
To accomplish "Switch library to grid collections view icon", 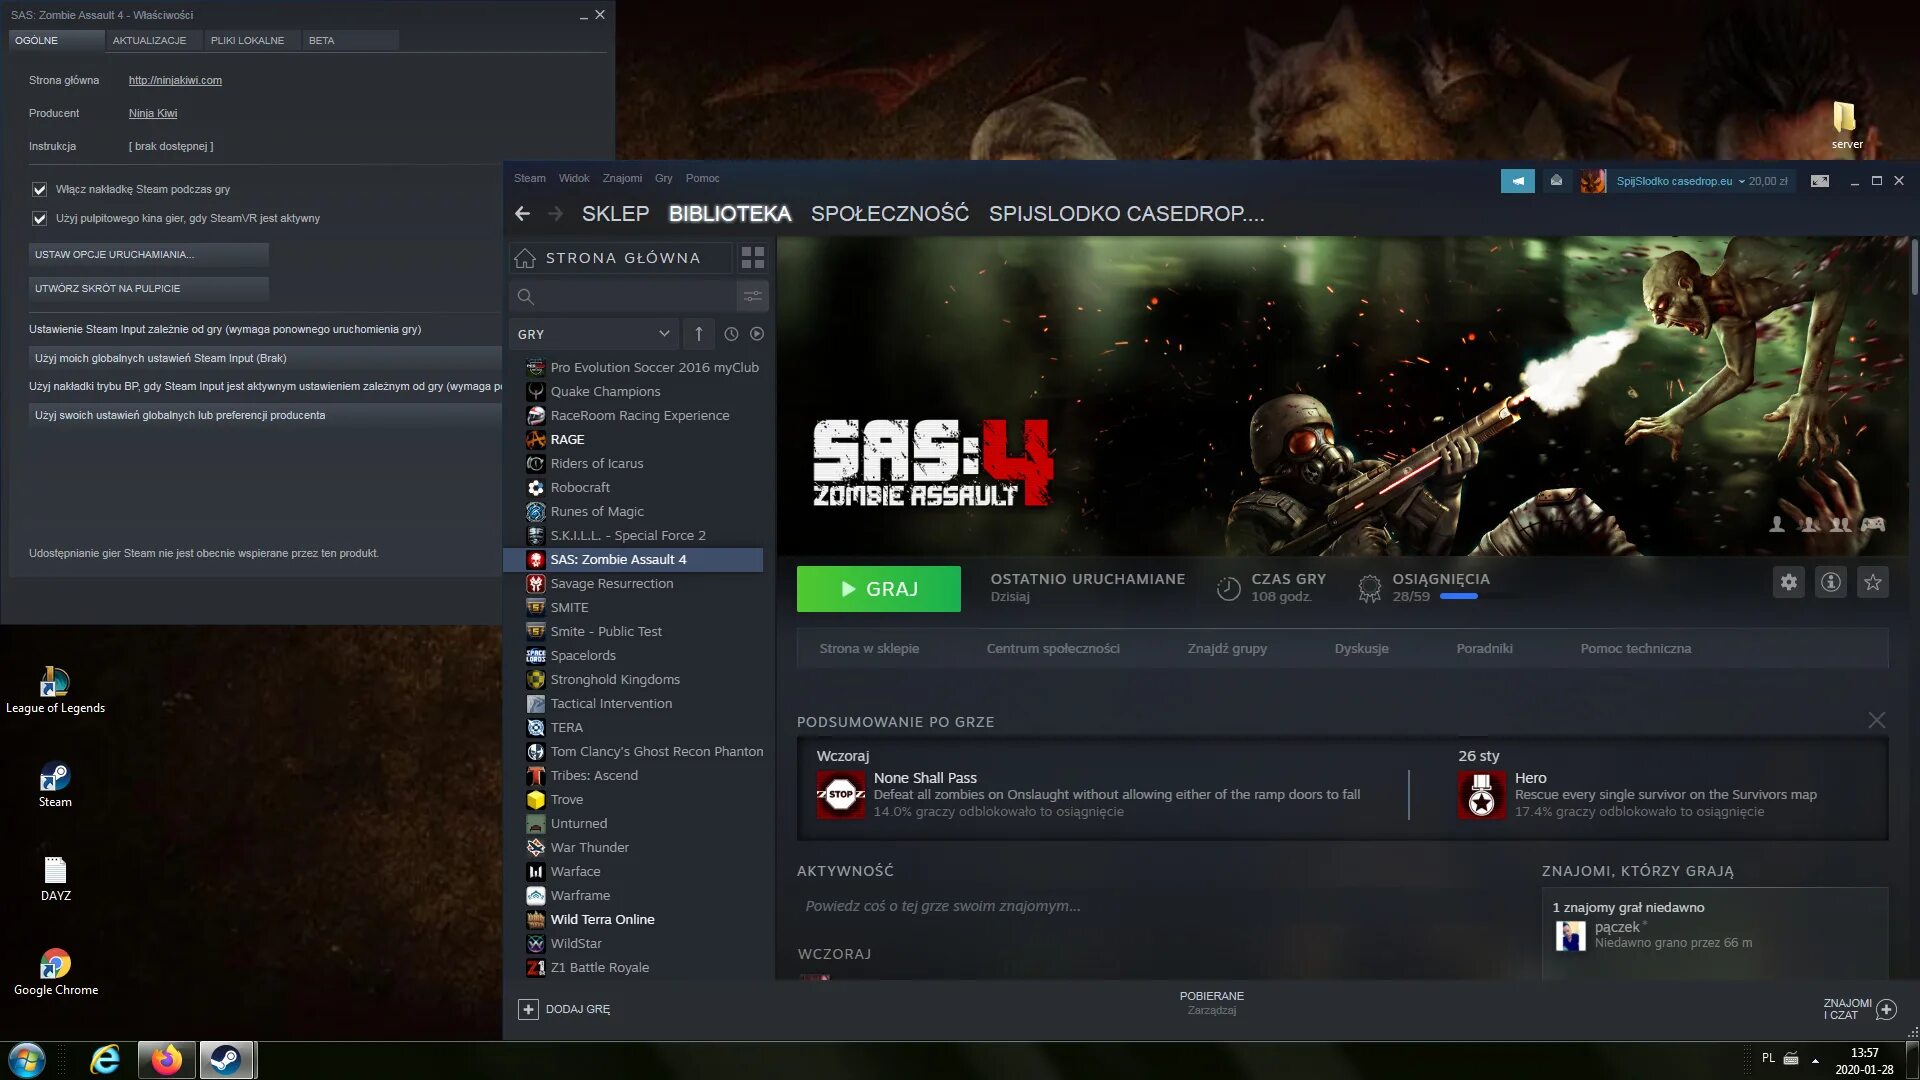I will [x=753, y=258].
